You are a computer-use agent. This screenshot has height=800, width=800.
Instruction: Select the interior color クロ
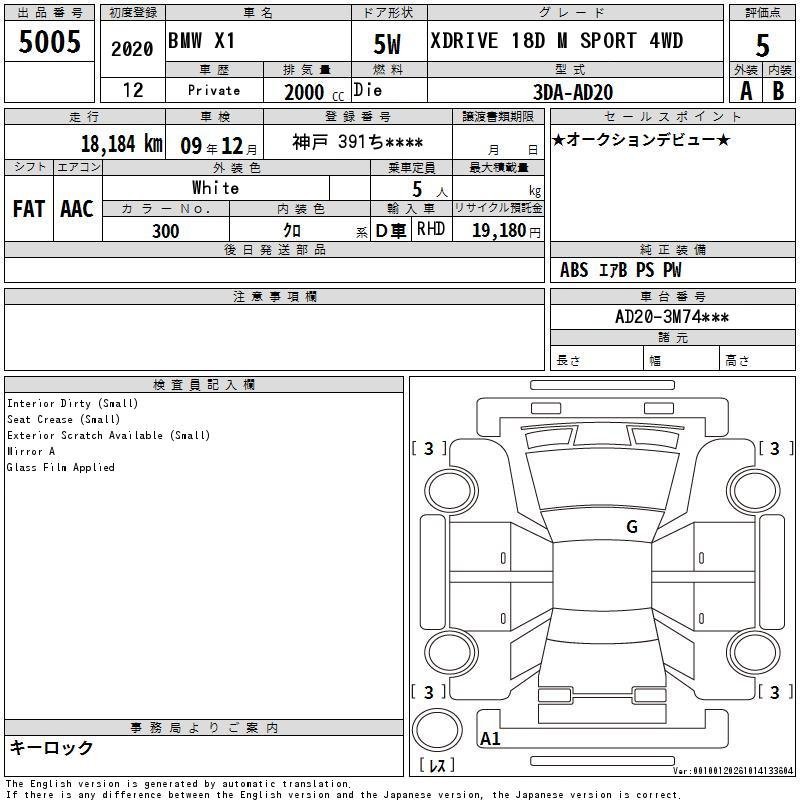click(x=292, y=231)
